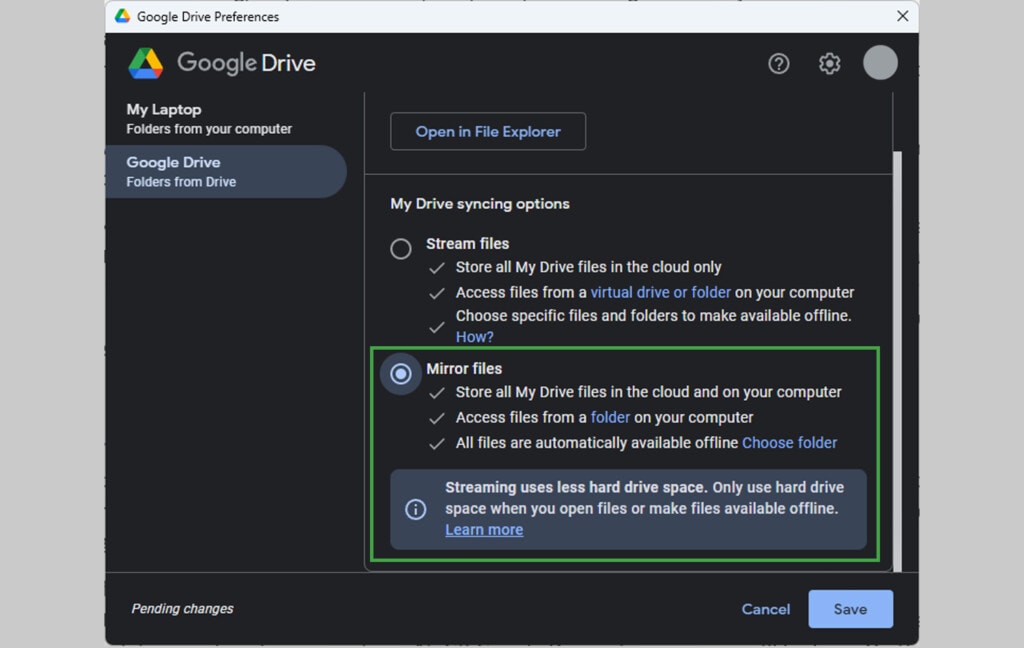Cancel the pending changes
Image resolution: width=1024 pixels, height=648 pixels.
tap(765, 609)
